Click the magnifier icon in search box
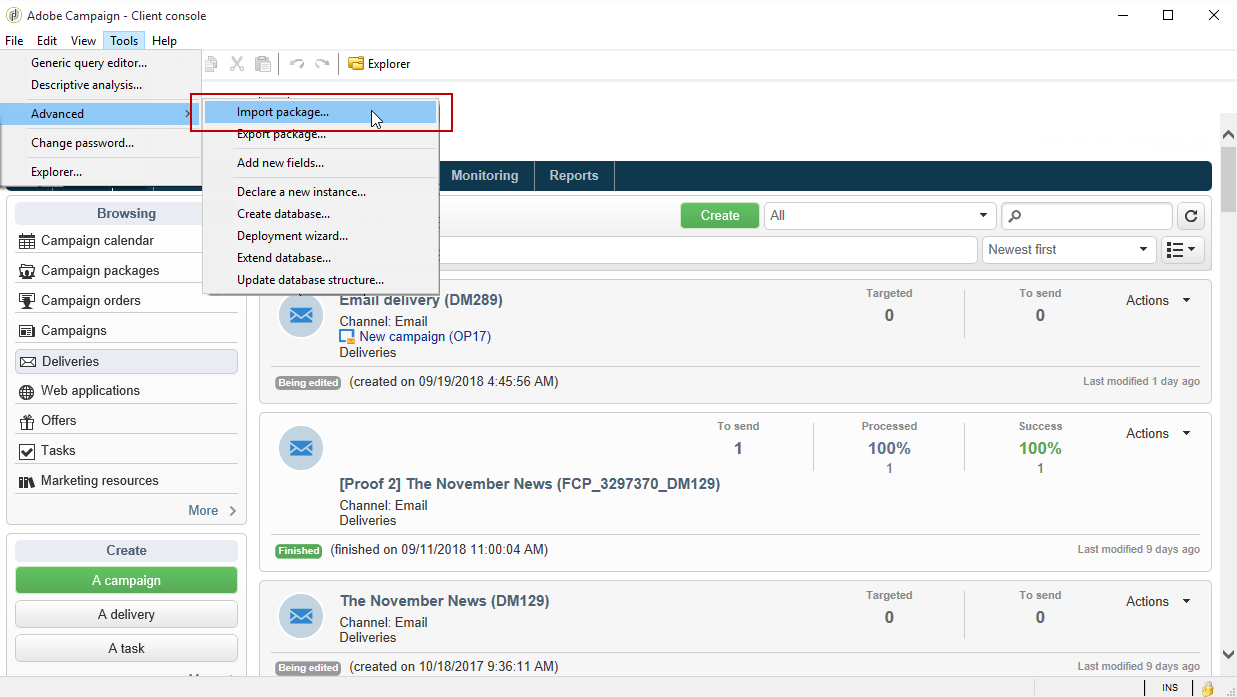 pos(1014,216)
